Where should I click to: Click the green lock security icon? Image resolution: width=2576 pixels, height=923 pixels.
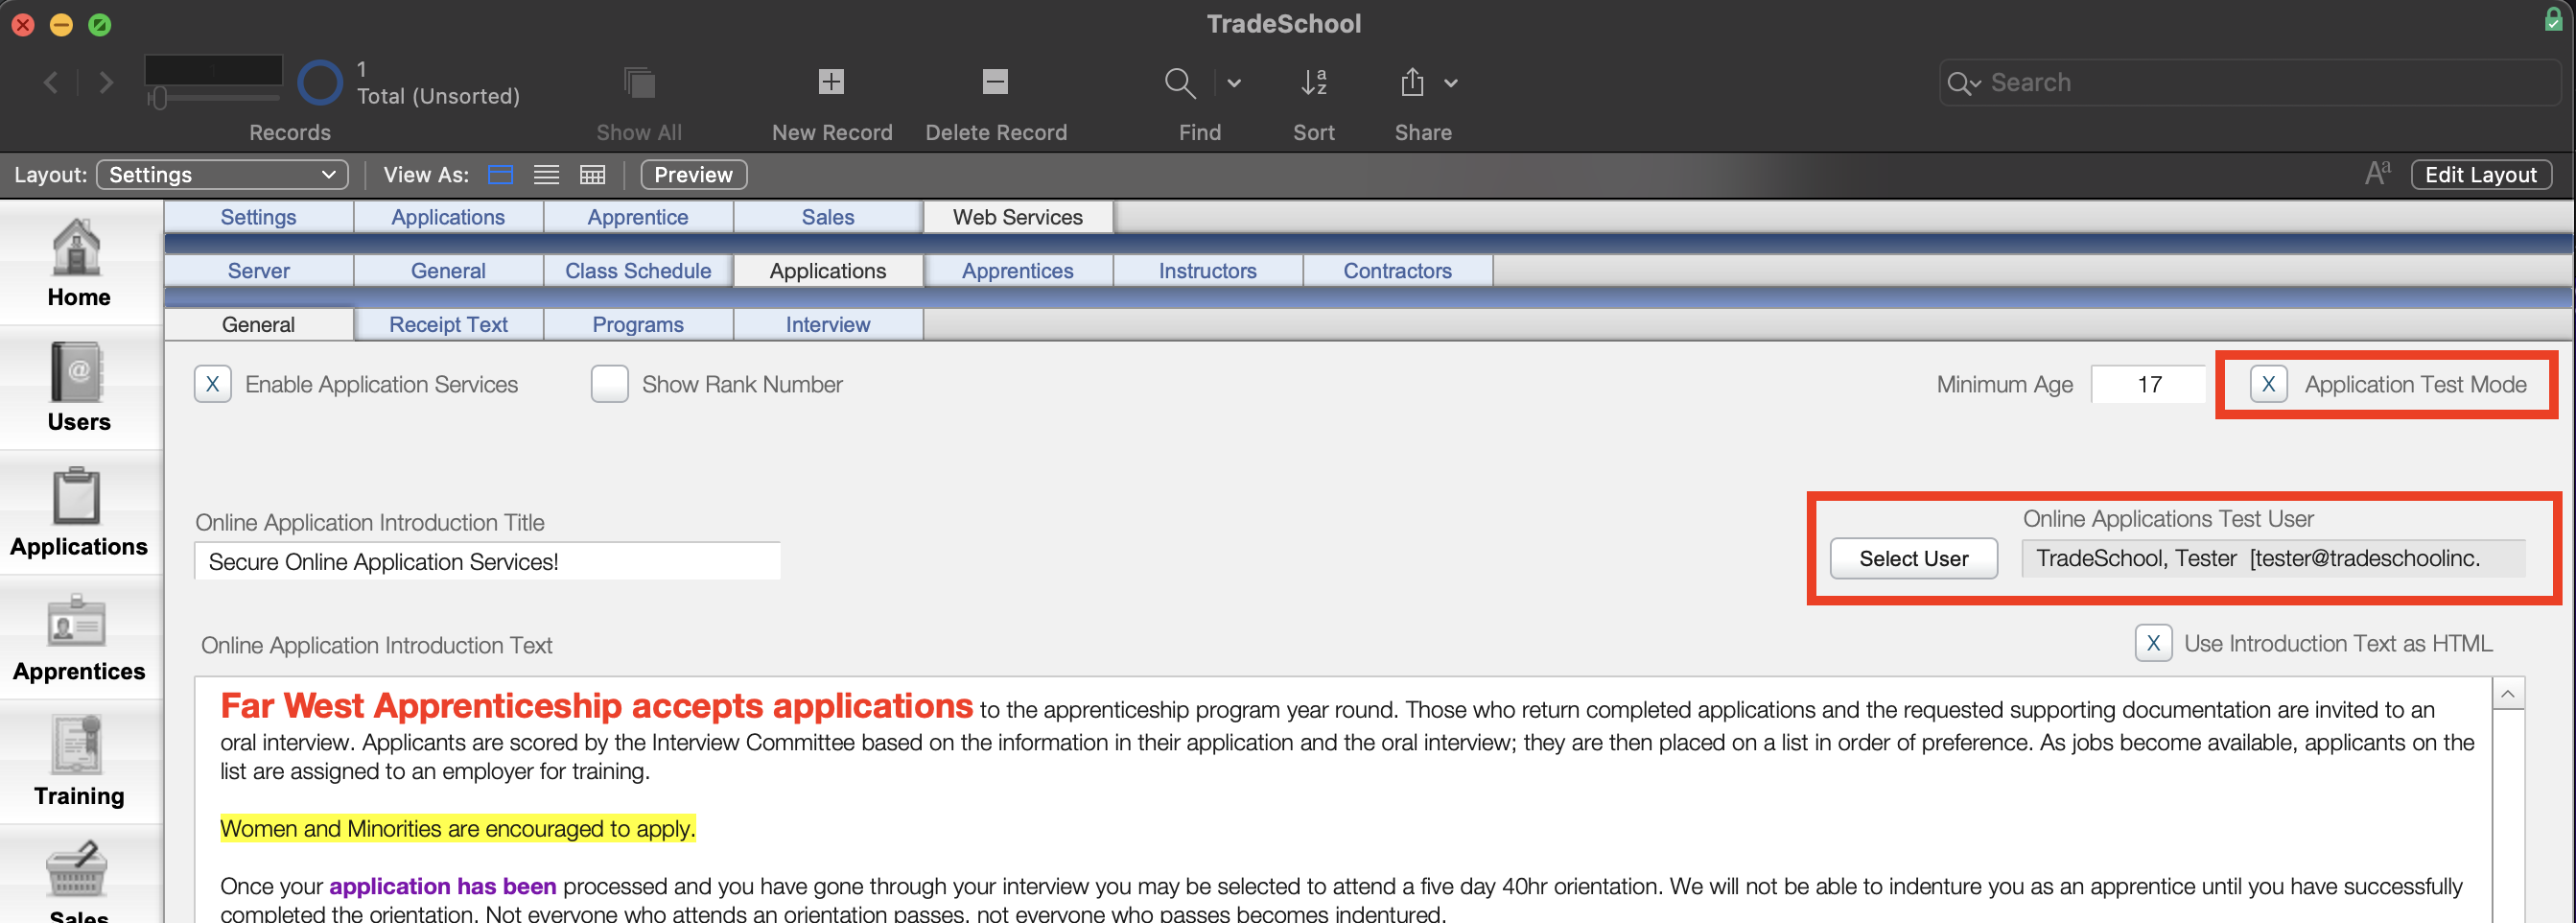[x=2552, y=20]
